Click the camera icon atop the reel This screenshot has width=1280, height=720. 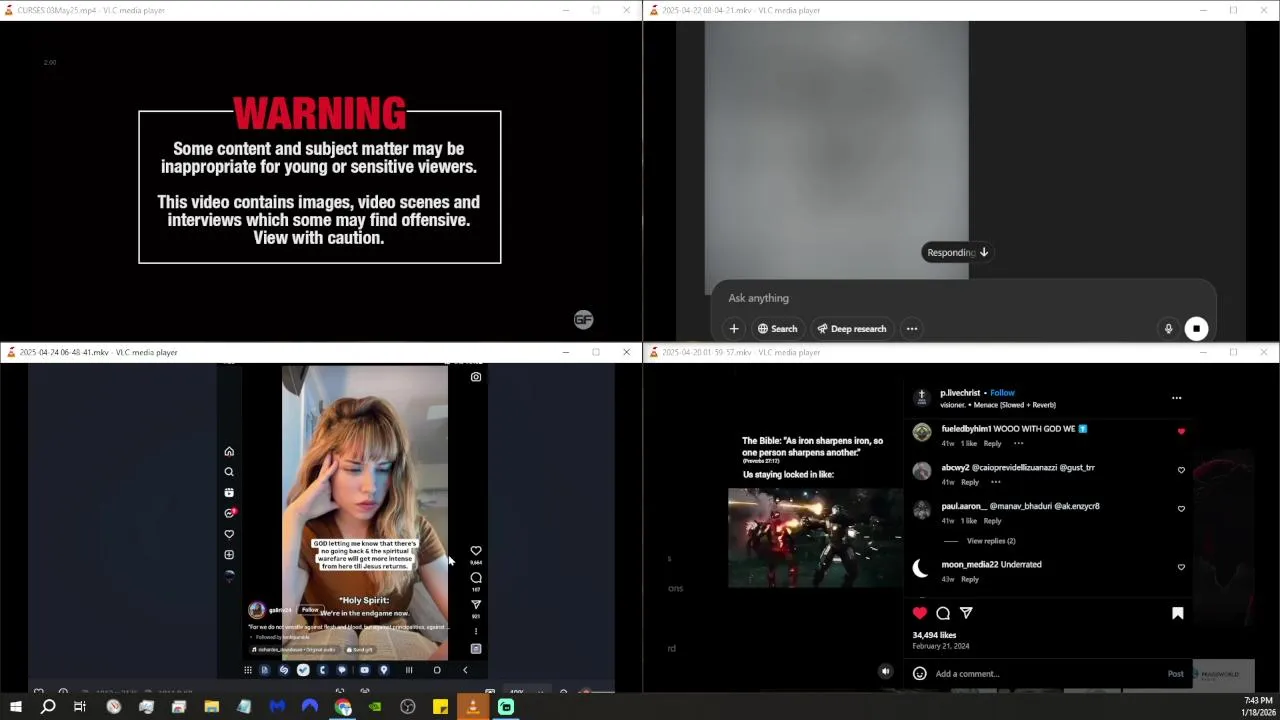click(x=476, y=377)
